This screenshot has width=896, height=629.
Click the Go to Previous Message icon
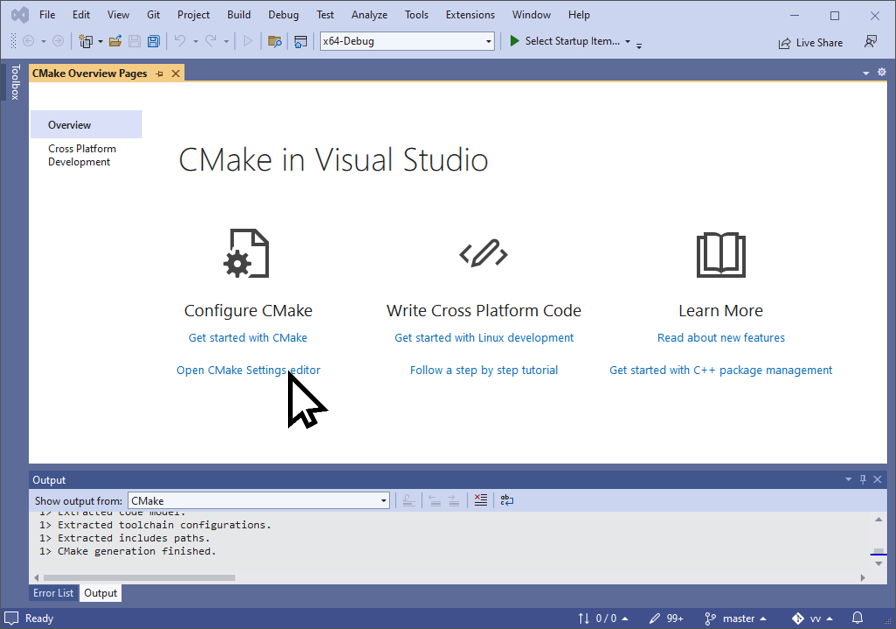[x=435, y=500]
